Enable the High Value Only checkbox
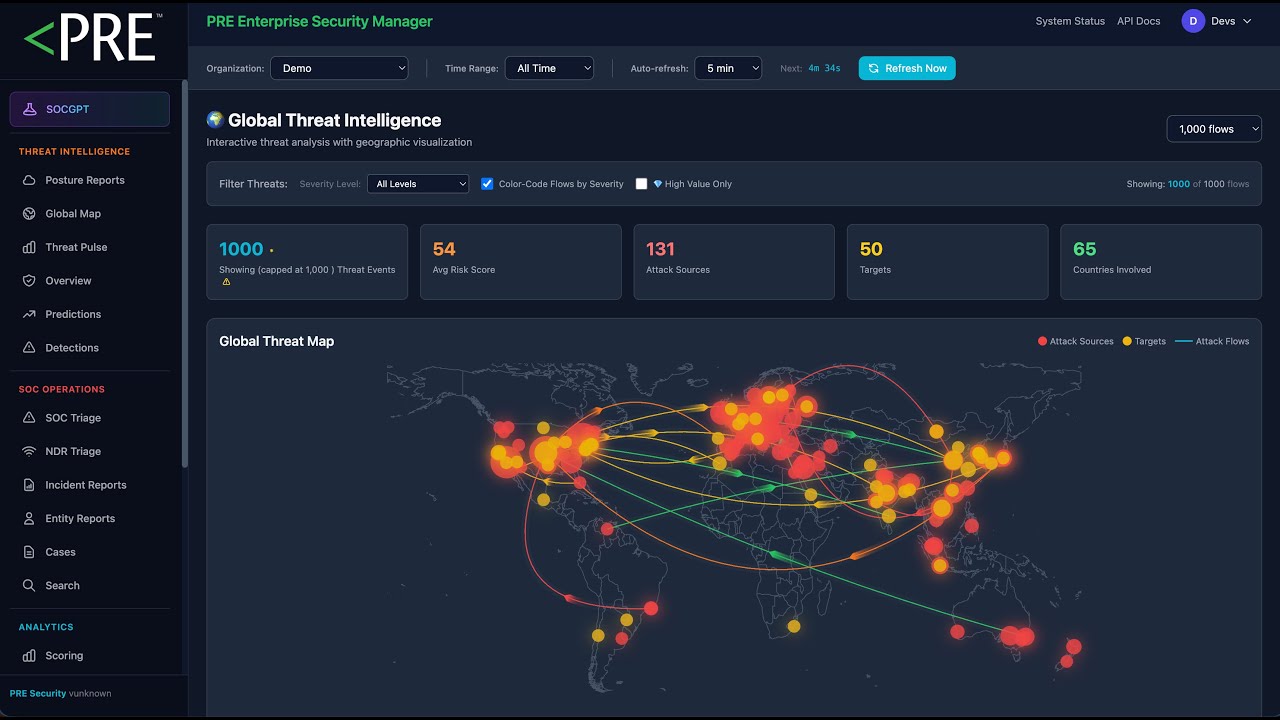 point(641,184)
